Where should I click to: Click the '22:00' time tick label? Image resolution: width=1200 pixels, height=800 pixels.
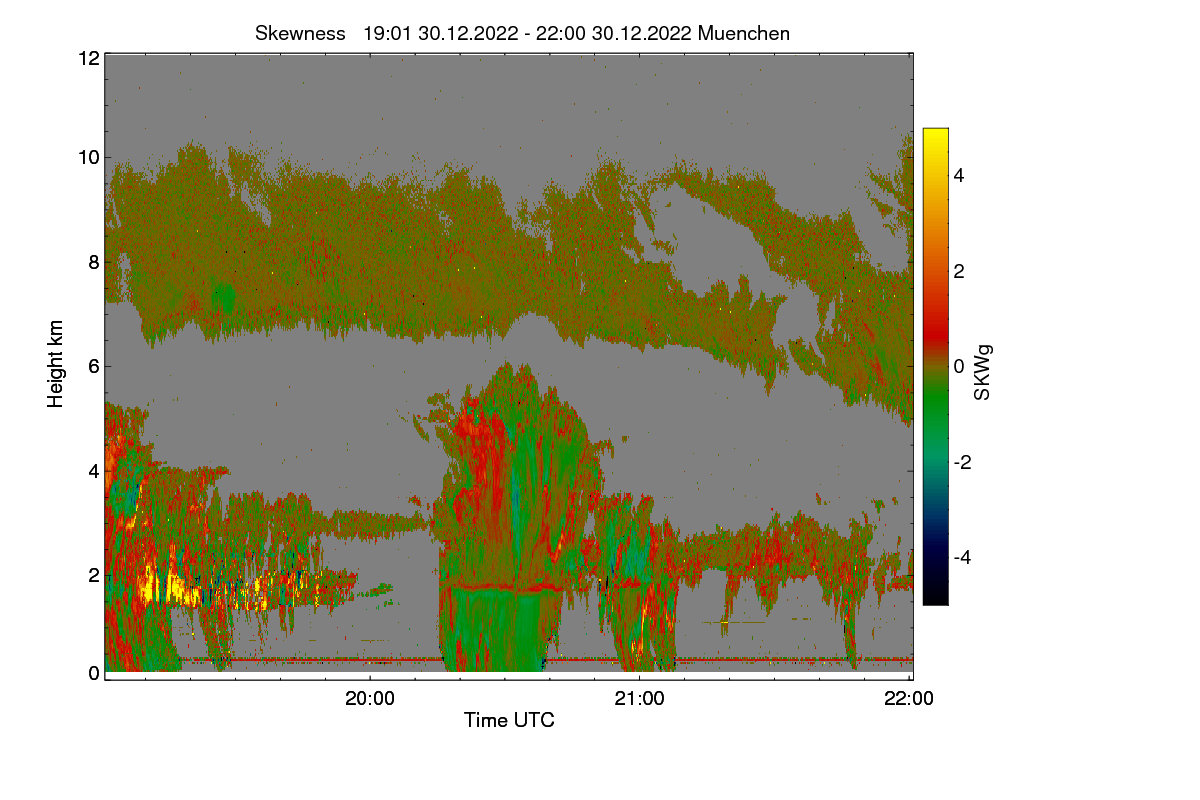[909, 699]
